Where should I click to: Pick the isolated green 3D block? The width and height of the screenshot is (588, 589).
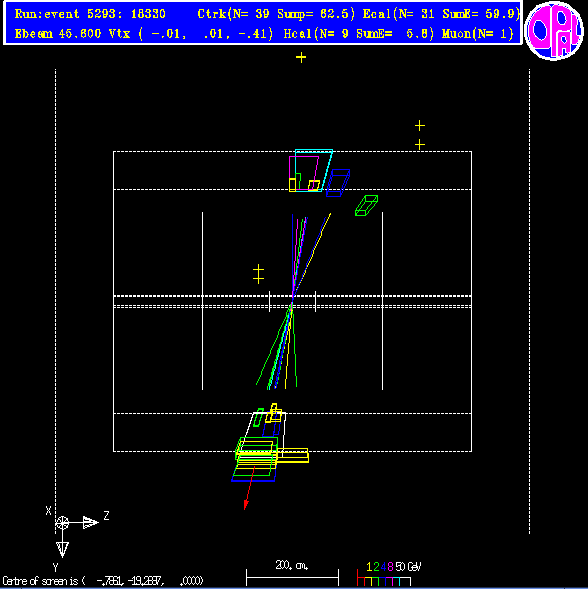pos(366,205)
